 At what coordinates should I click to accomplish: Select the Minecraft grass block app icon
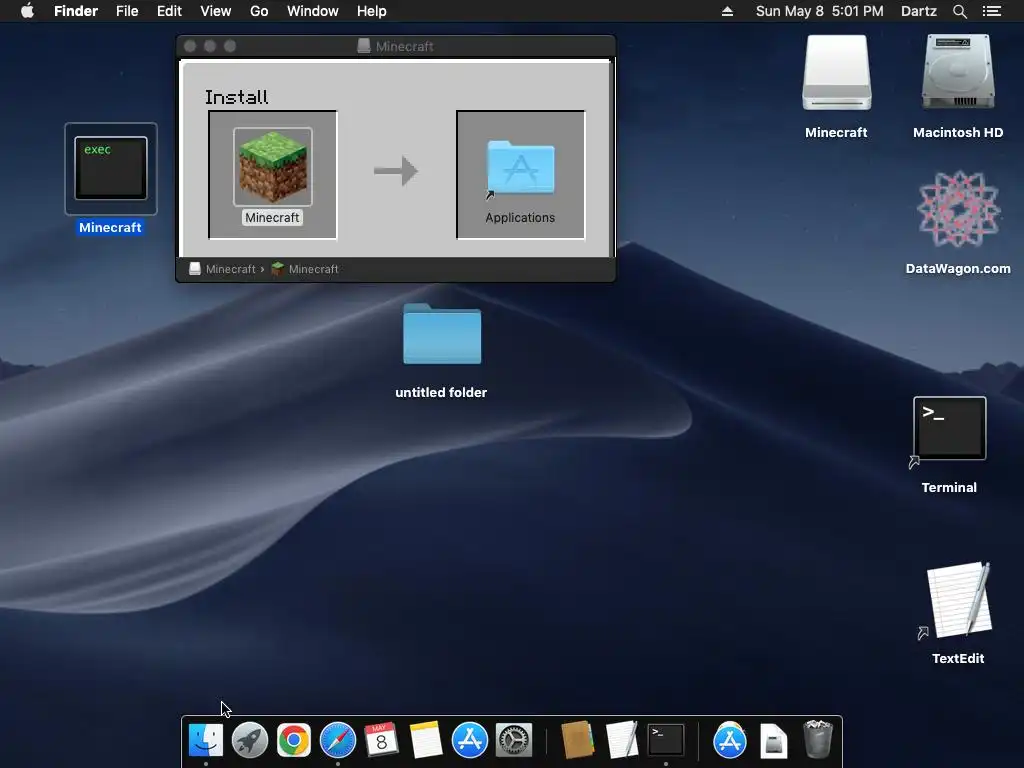coord(273,167)
